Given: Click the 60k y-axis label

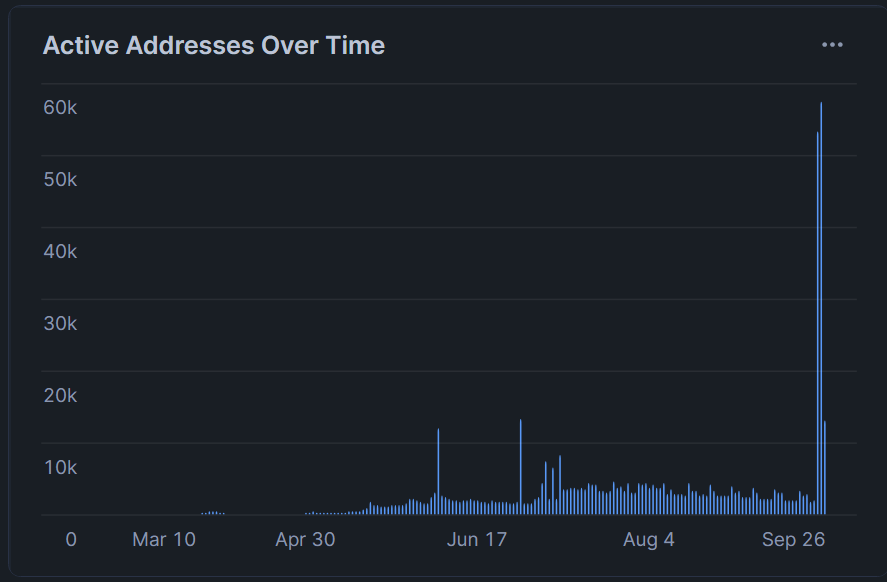Looking at the screenshot, I should tap(60, 107).
